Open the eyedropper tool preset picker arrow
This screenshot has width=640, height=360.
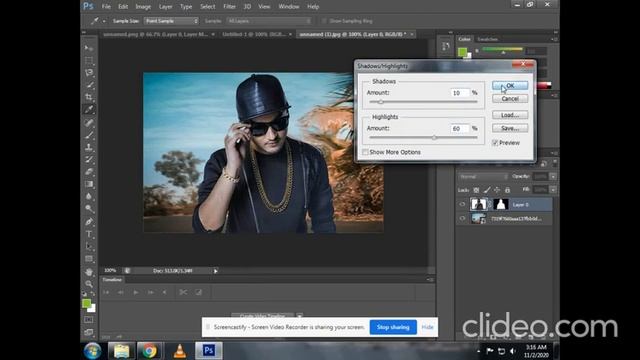104,21
